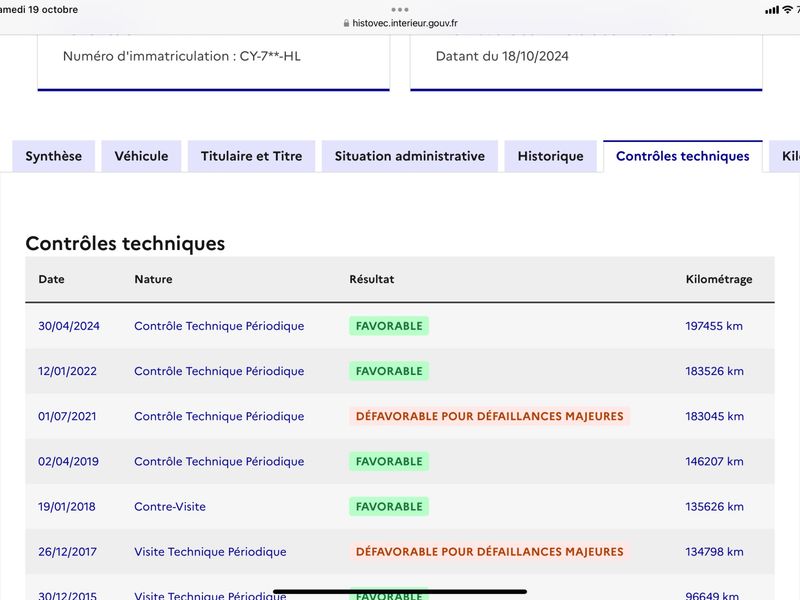Click the FAVORABLE badge for 19/01/2018
This screenshot has height=600, width=800.
pyautogui.click(x=389, y=507)
